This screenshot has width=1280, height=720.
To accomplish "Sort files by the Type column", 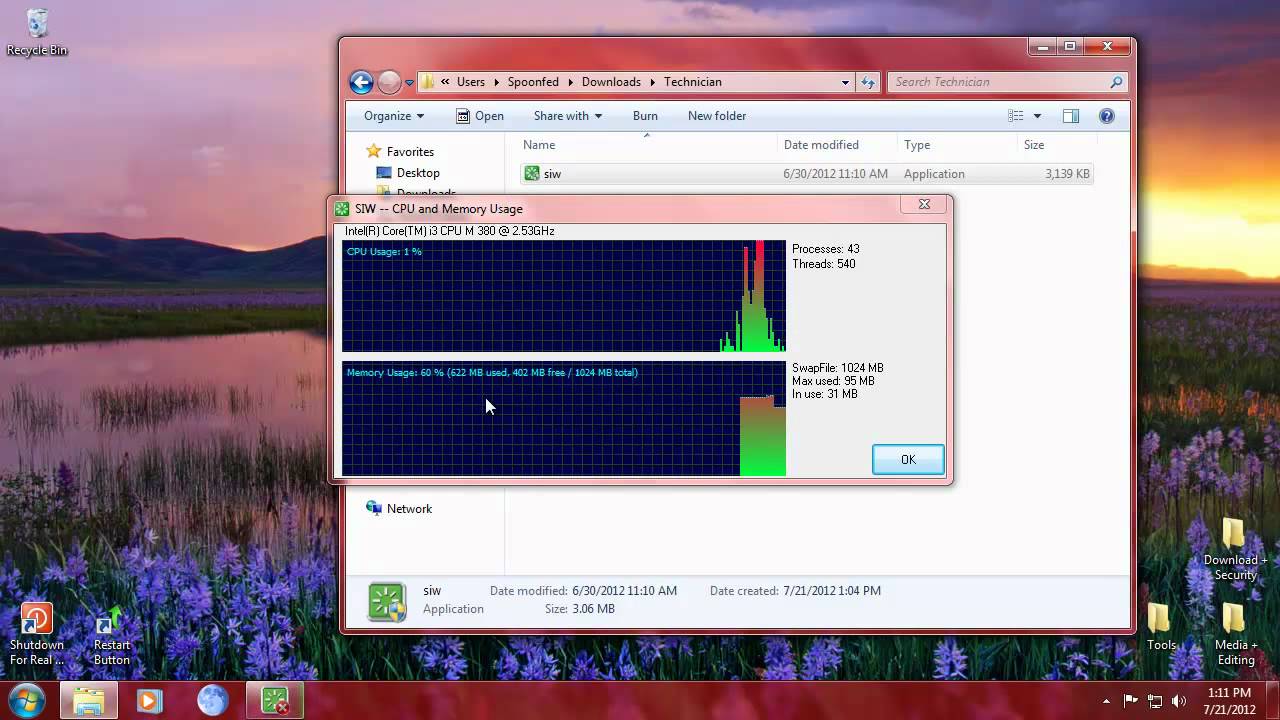I will click(957, 145).
